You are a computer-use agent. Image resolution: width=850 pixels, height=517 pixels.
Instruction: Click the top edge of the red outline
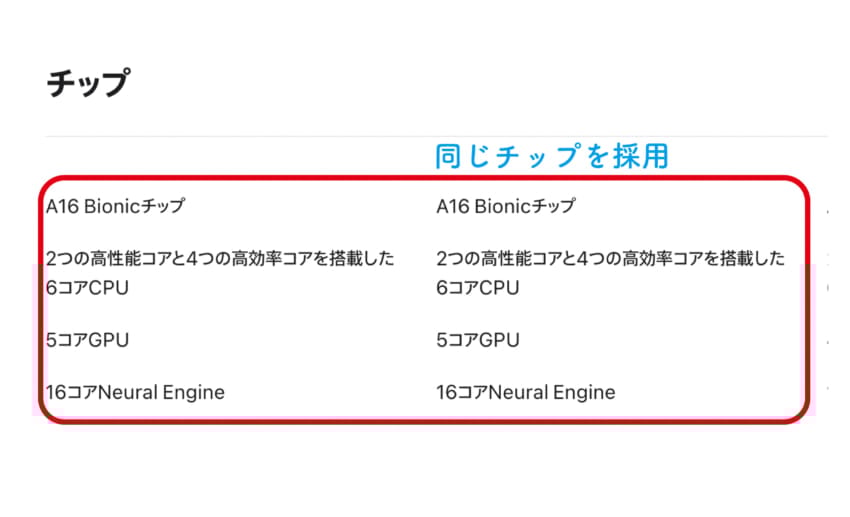(x=420, y=178)
